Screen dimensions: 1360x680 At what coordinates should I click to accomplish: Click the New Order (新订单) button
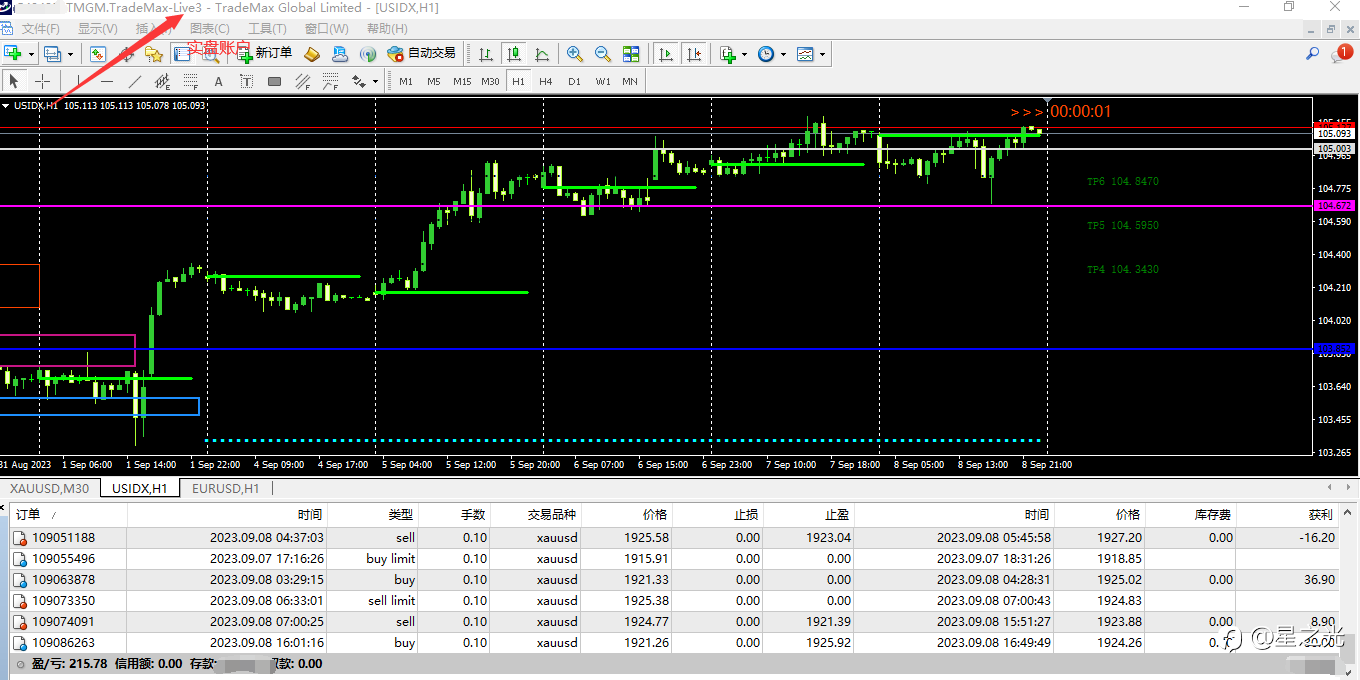[x=265, y=54]
